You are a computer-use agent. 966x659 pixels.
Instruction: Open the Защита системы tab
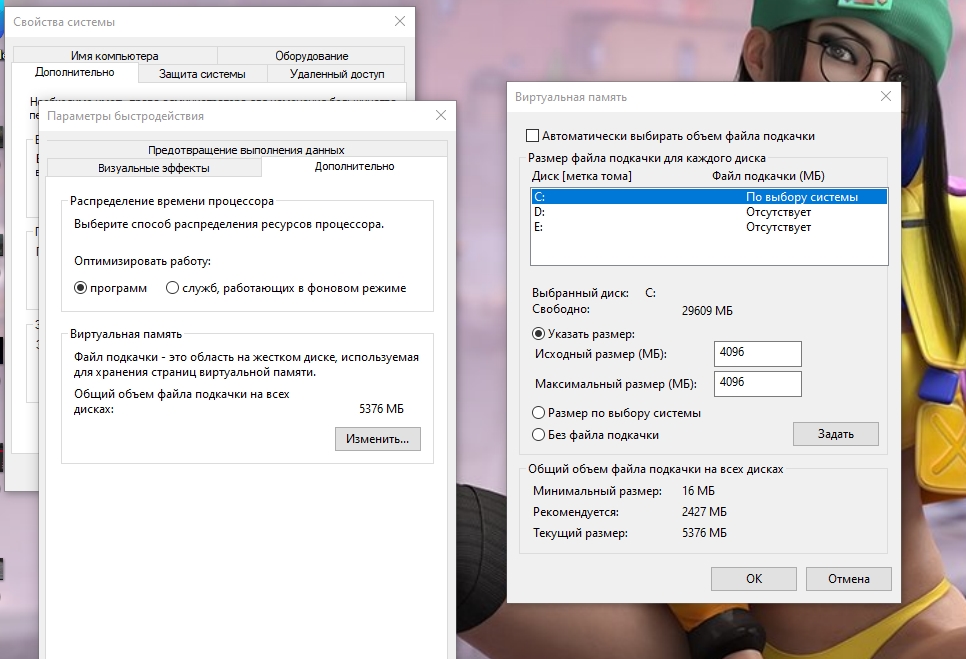coord(201,74)
